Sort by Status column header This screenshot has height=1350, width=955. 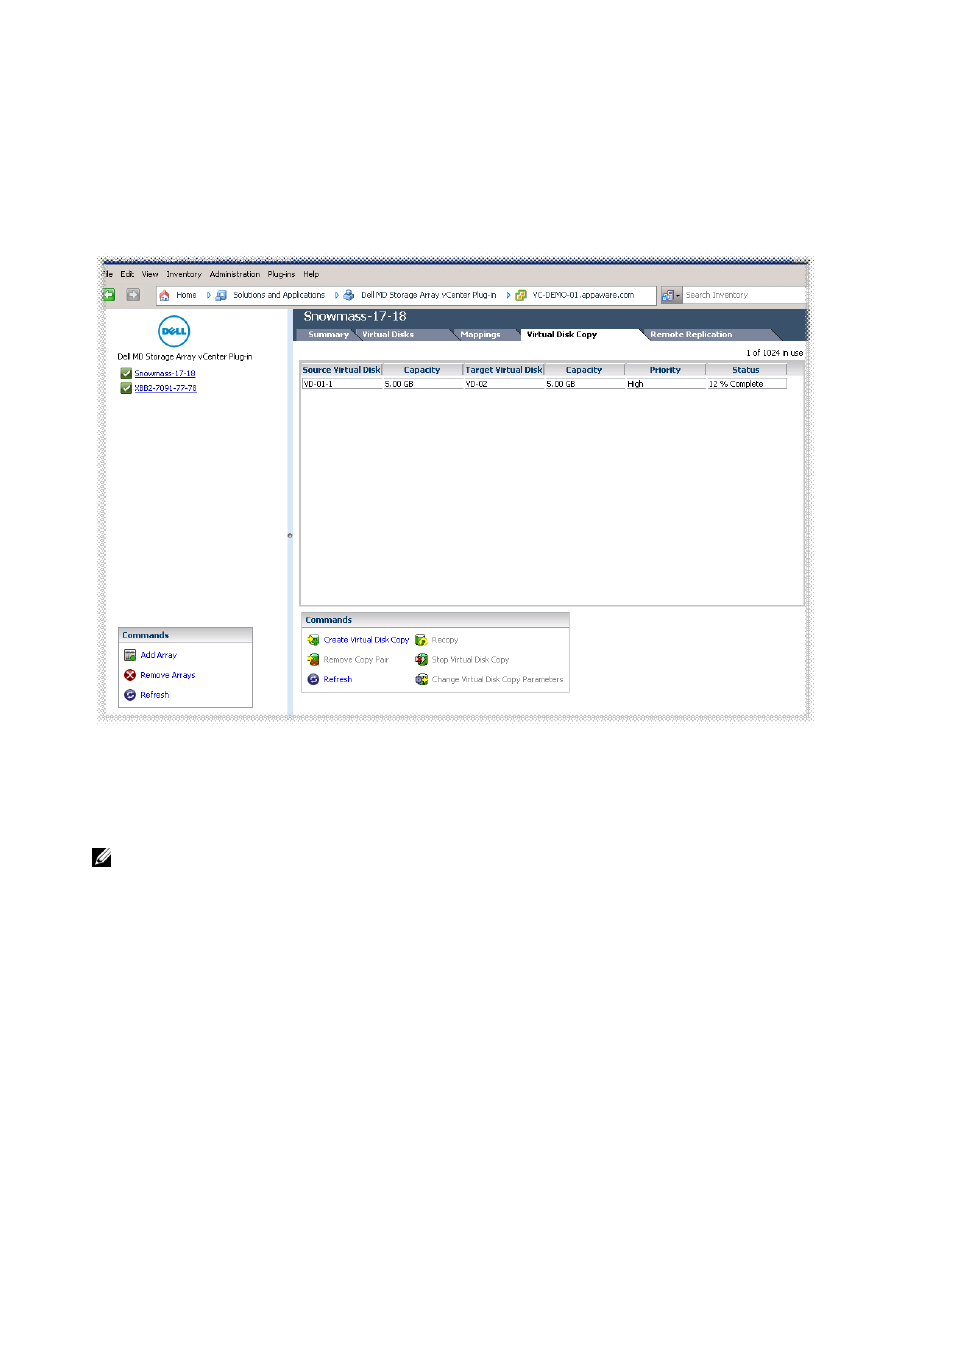746,370
